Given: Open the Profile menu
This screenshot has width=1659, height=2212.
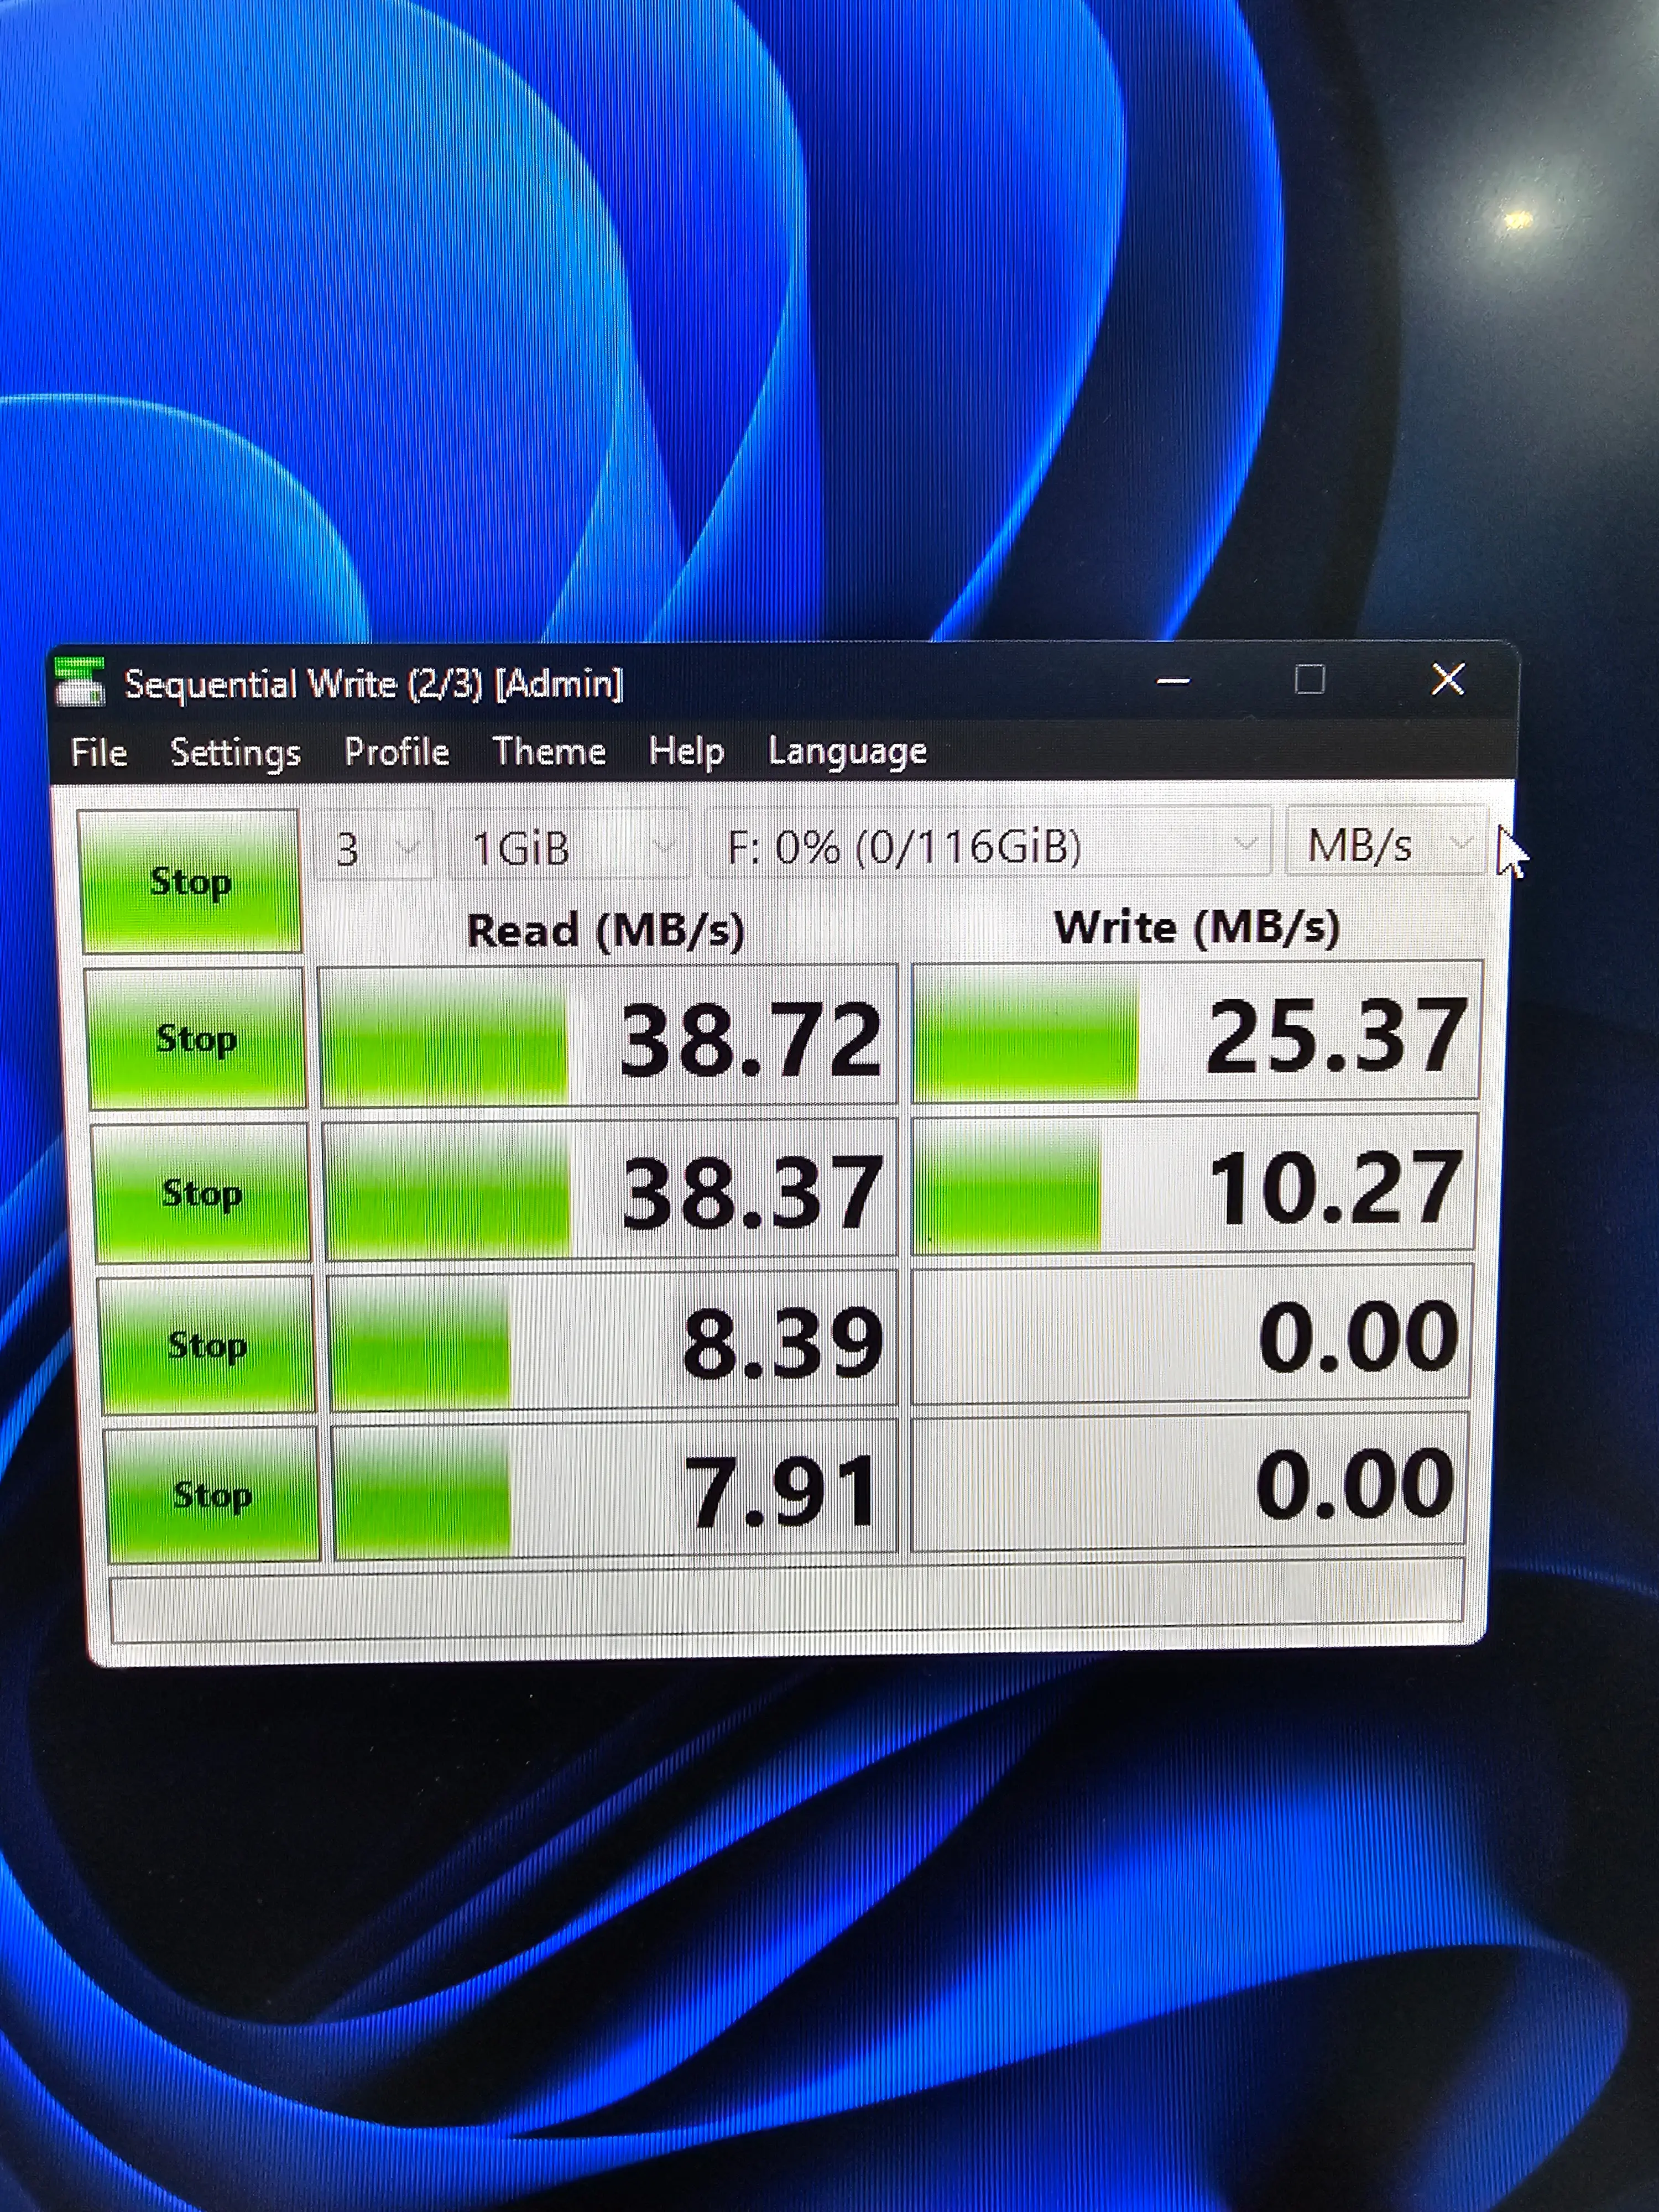Looking at the screenshot, I should click(x=397, y=751).
